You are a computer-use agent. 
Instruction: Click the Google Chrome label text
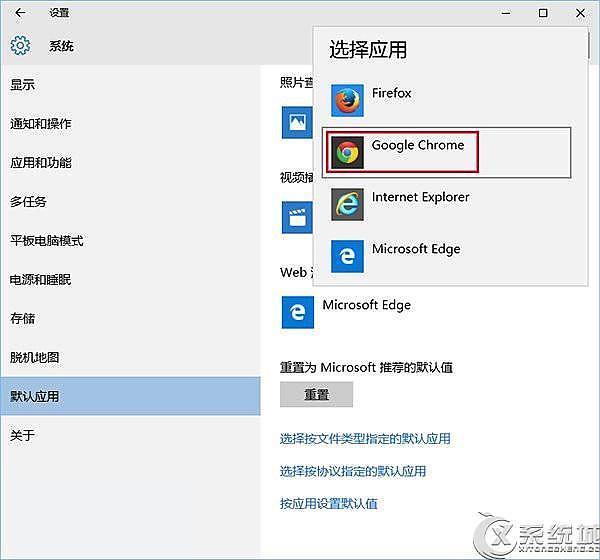coord(418,145)
